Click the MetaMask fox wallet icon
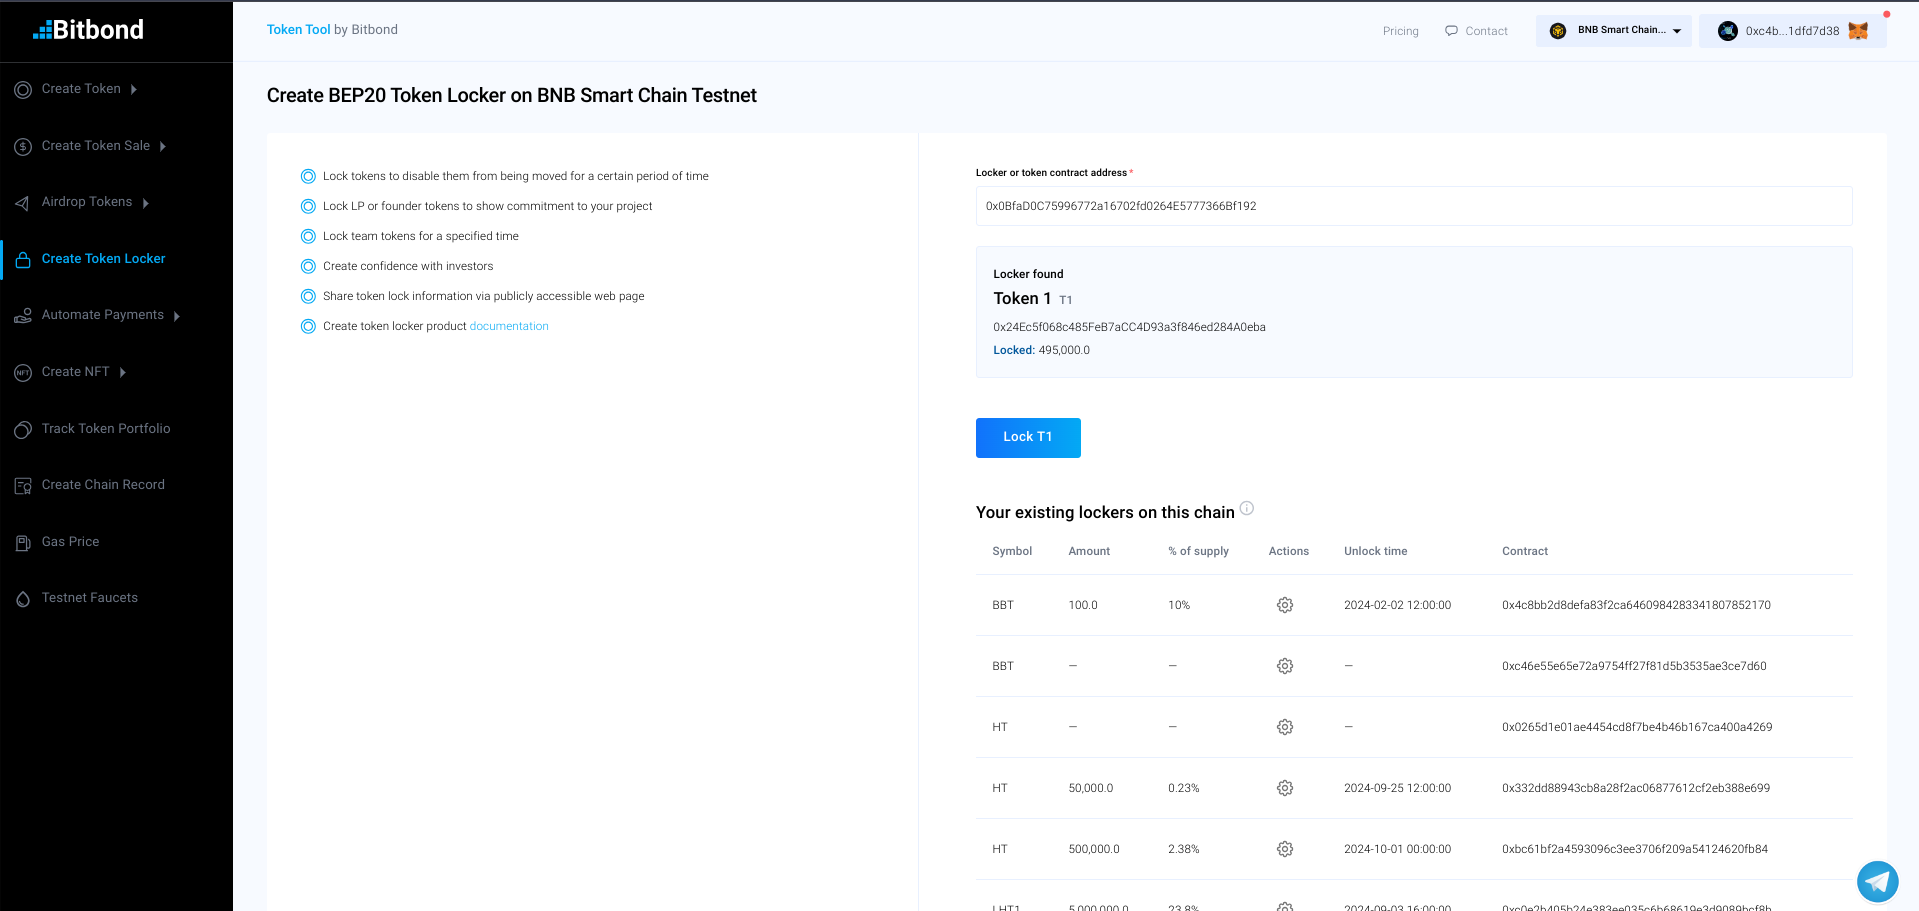 pyautogui.click(x=1858, y=31)
